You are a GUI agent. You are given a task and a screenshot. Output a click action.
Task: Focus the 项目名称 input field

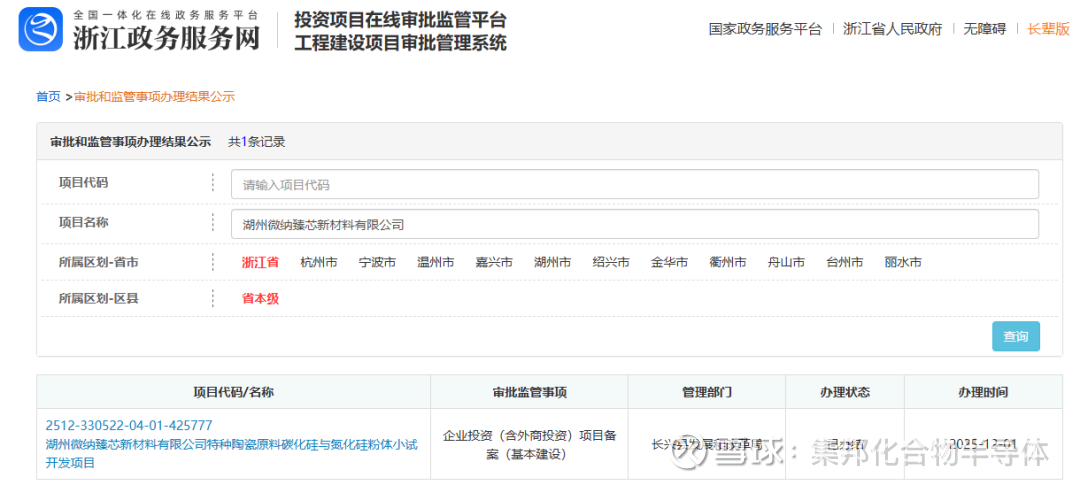pos(634,224)
